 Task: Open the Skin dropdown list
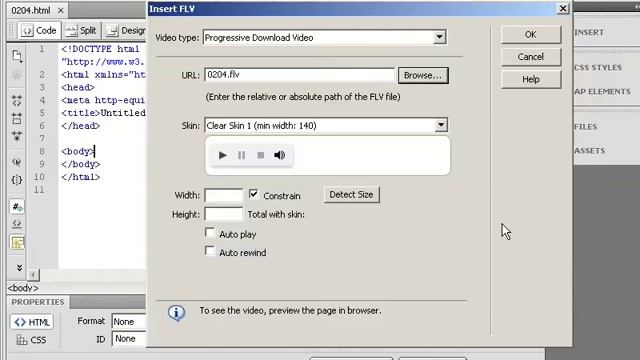pyautogui.click(x=441, y=125)
